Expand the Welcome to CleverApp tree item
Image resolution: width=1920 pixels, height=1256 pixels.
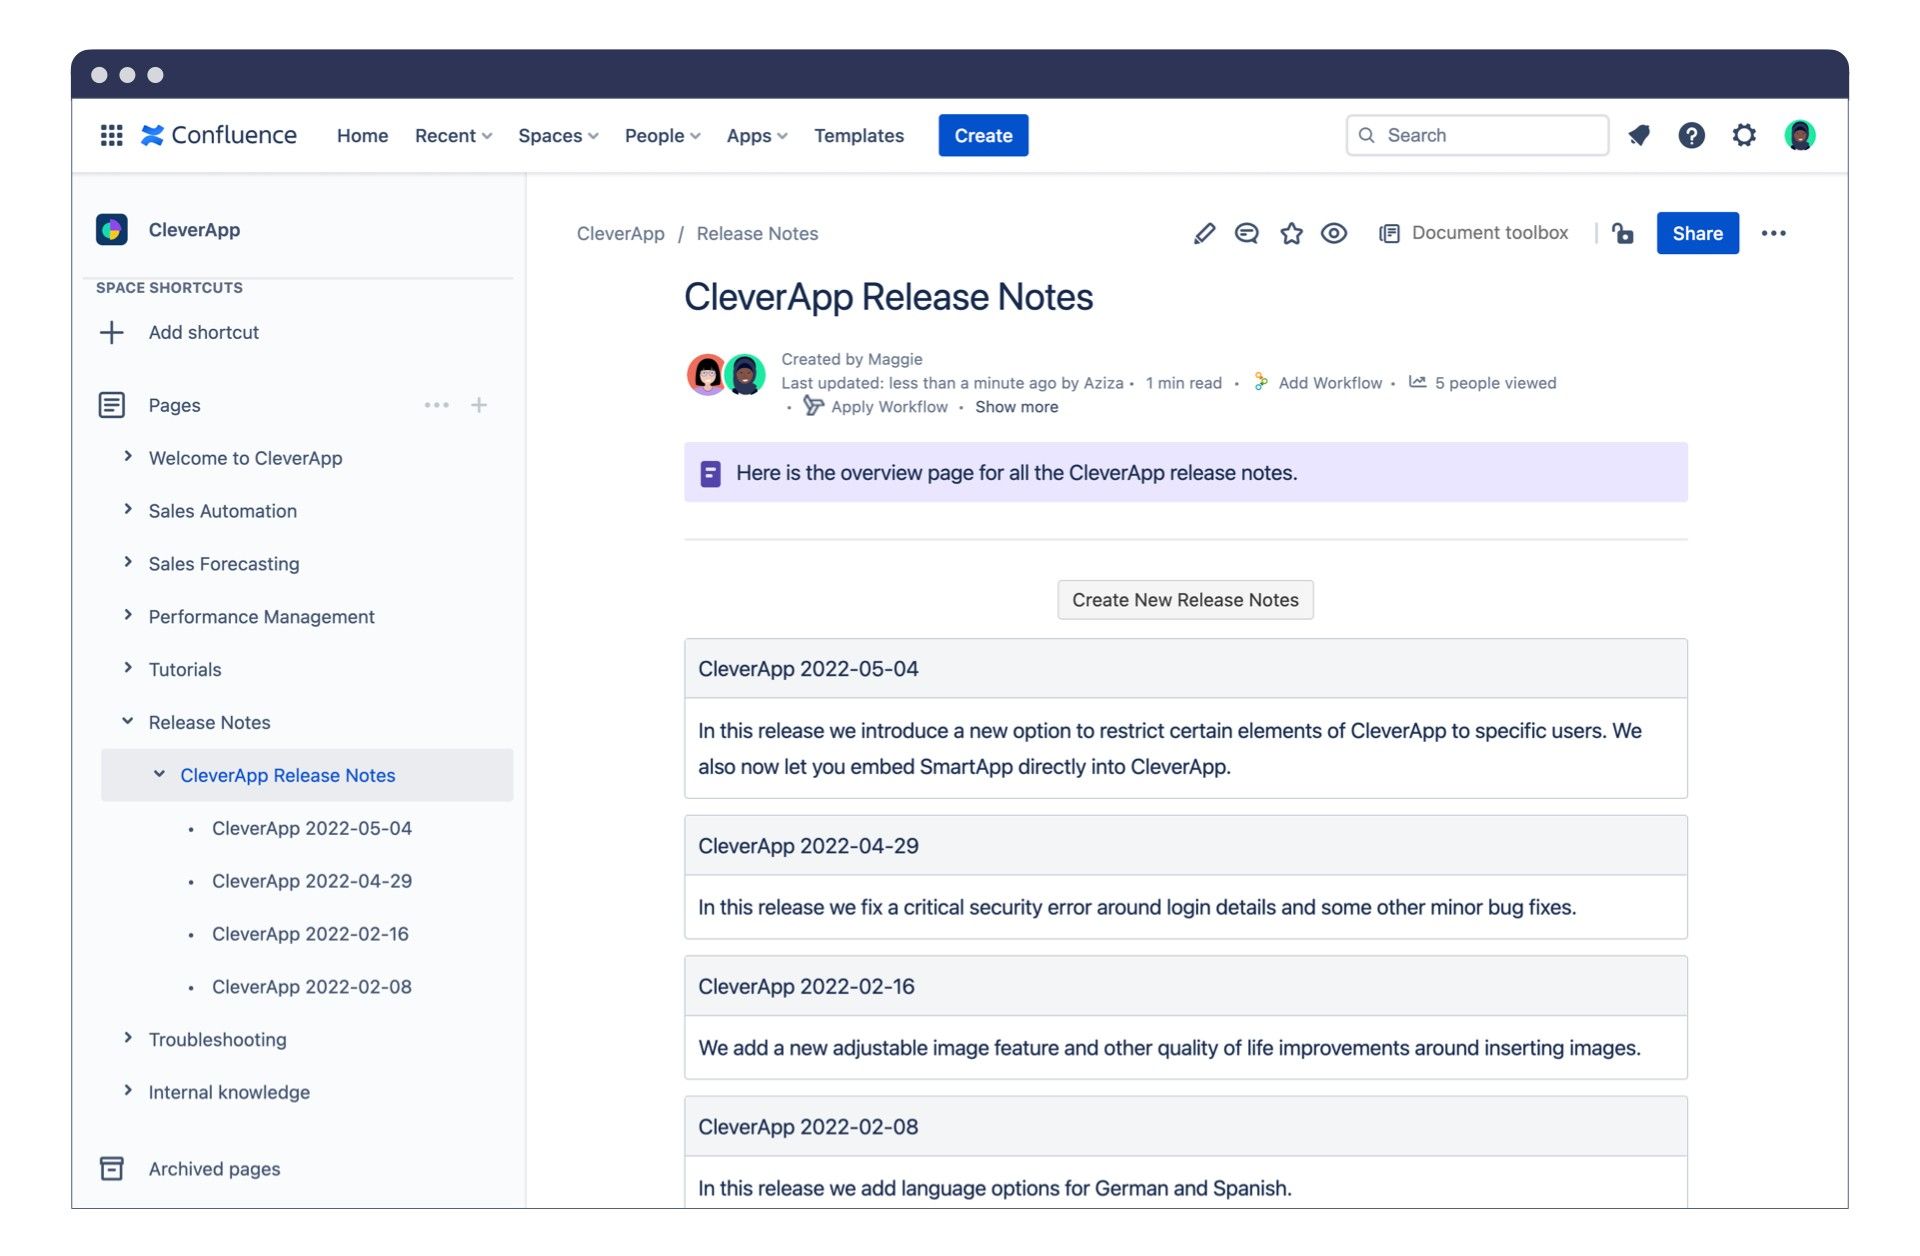coord(128,456)
